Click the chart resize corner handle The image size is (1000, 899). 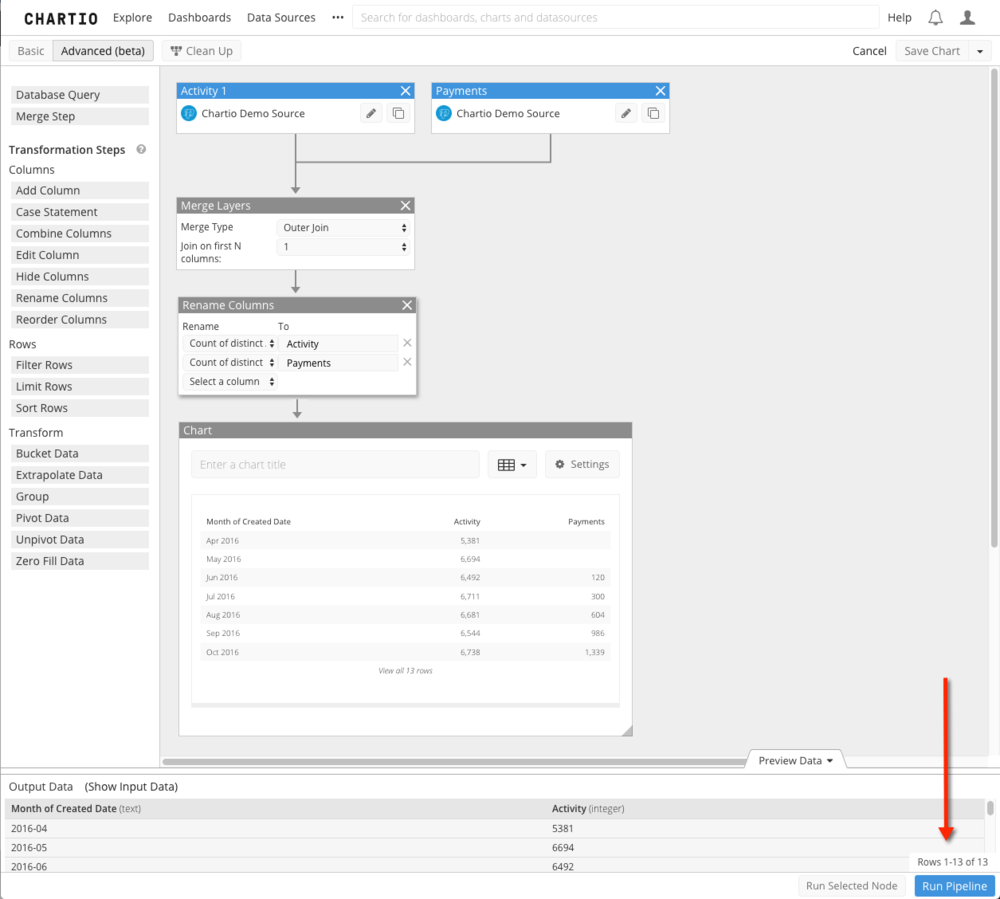point(627,731)
